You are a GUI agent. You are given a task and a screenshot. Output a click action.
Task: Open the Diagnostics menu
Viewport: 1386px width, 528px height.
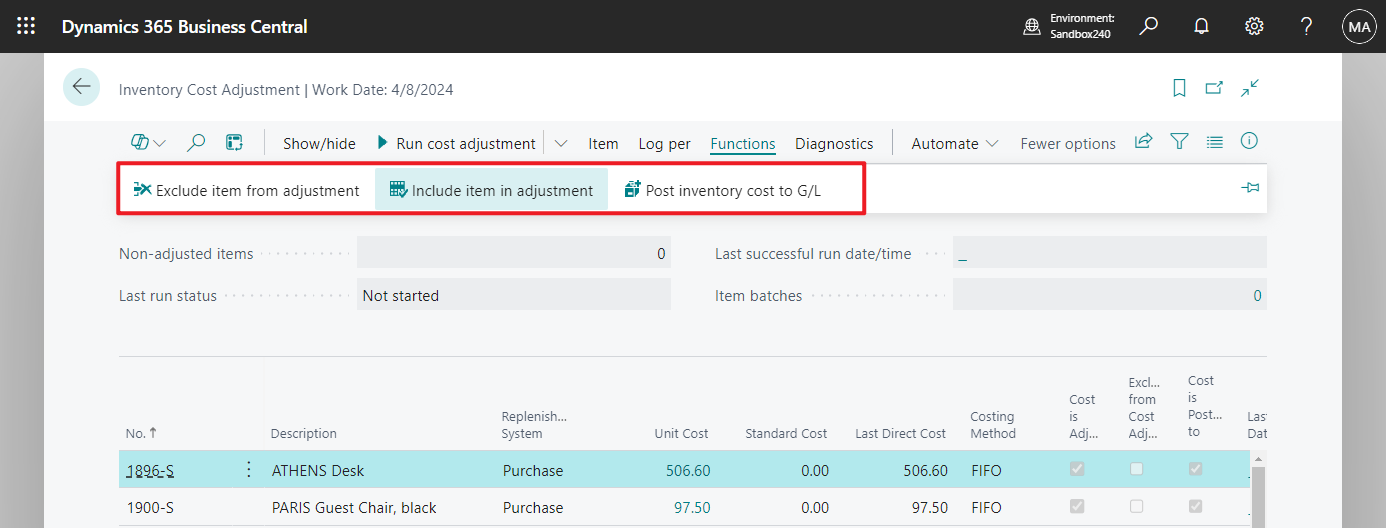[x=834, y=143]
